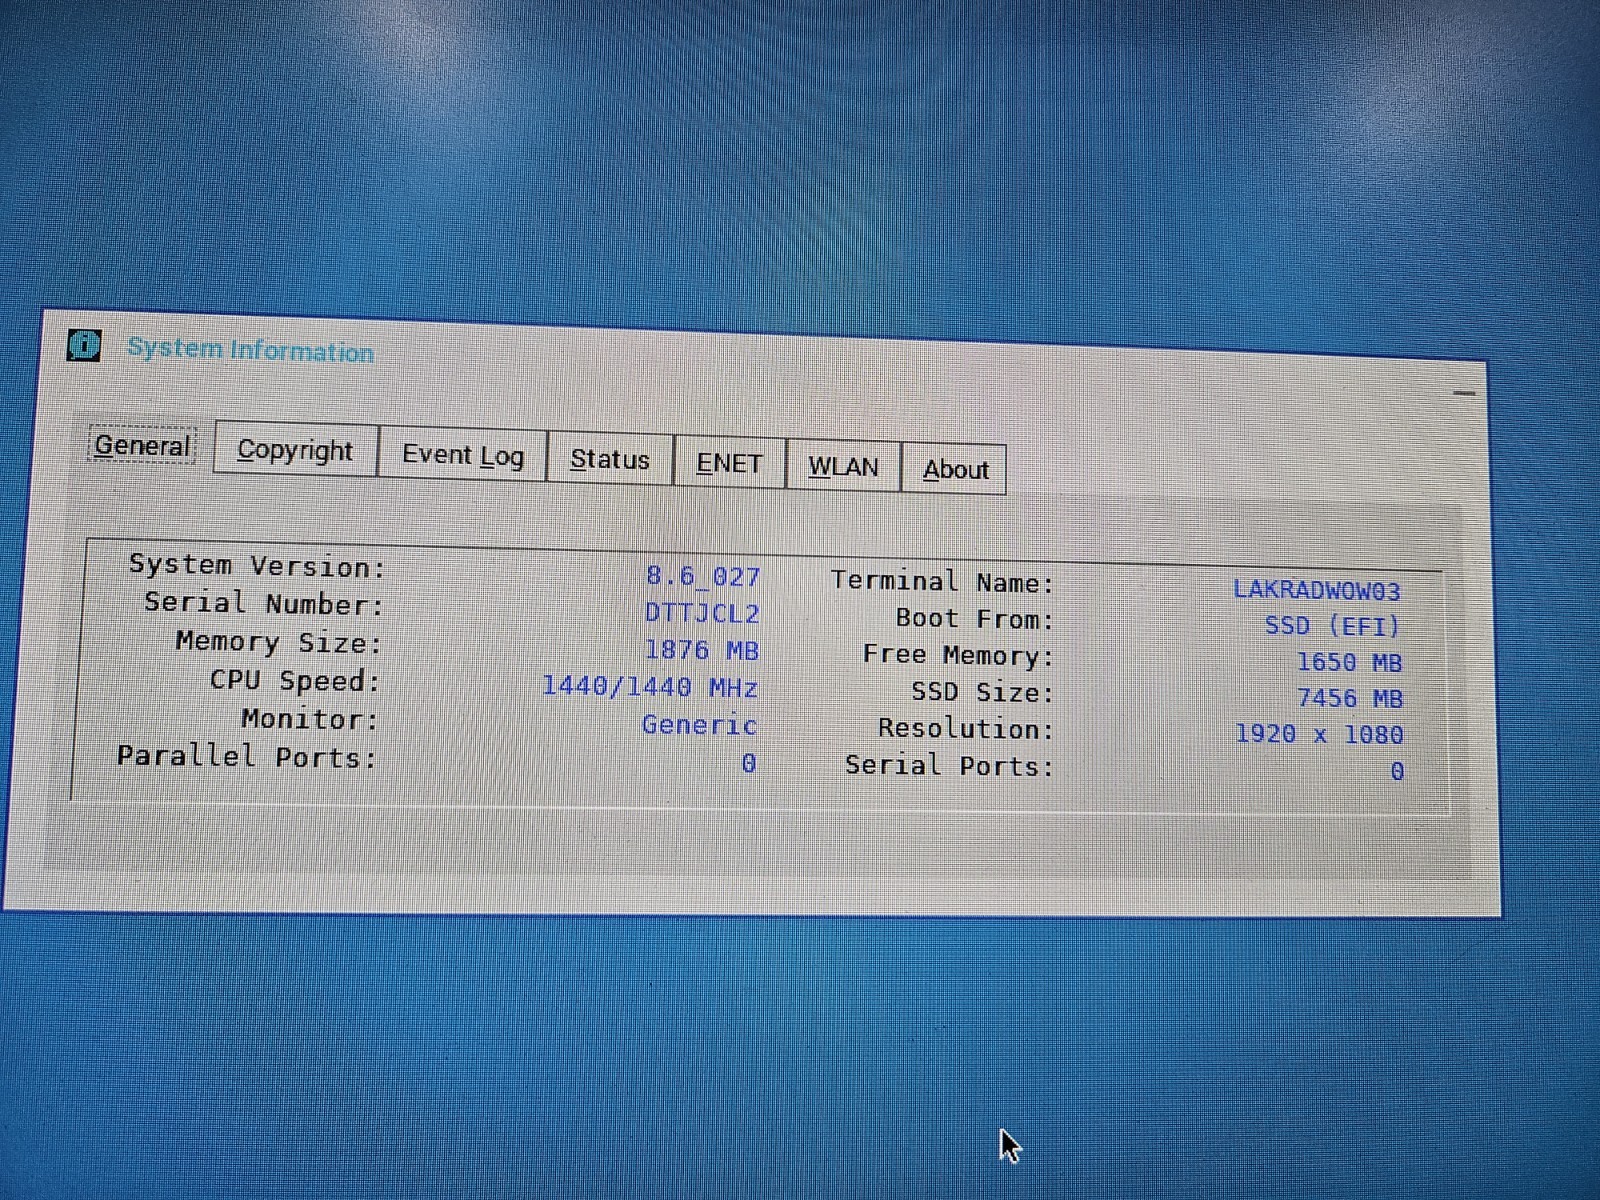
Task: Click the Serial Number label
Action: [x=264, y=603]
